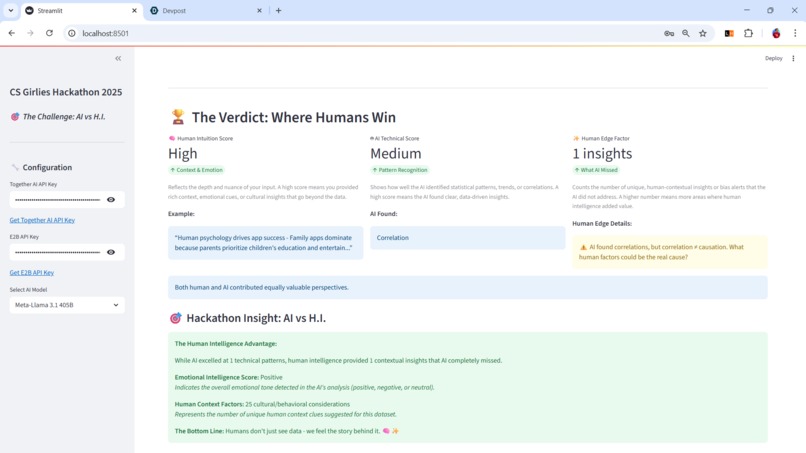Close the Streamlit tab
Image resolution: width=806 pixels, height=453 pixels.
click(134, 11)
